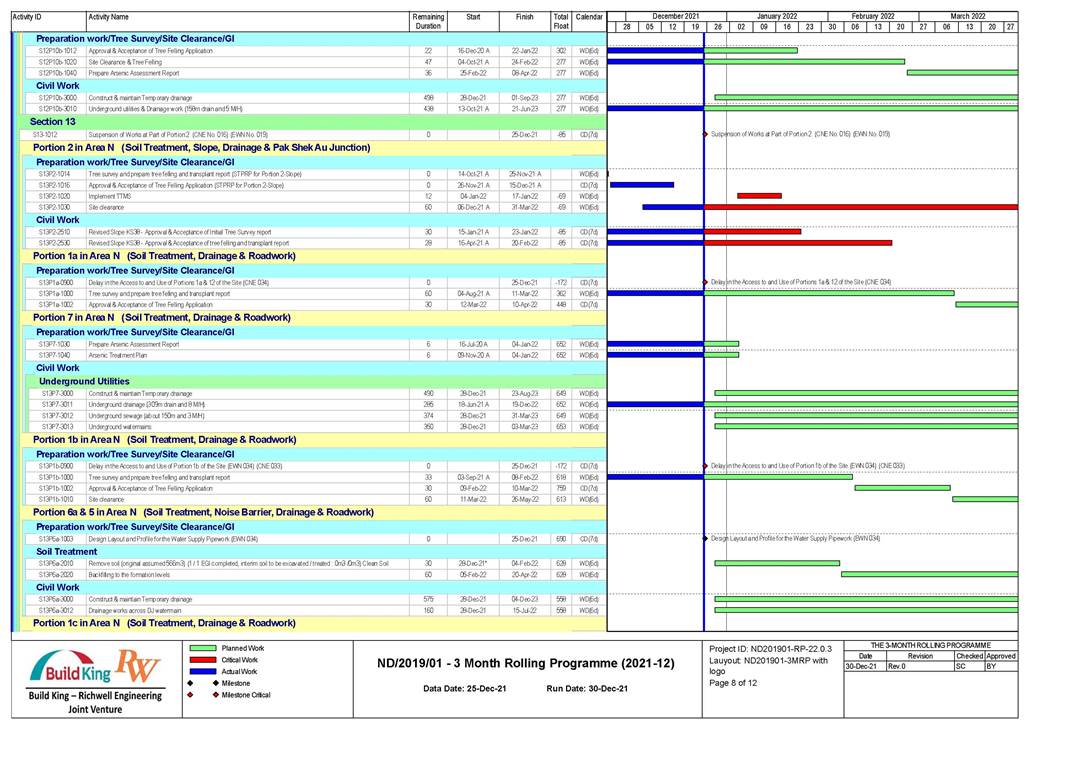The width and height of the screenshot is (1070, 758).
Task: Click green bar for Prepare Arsenic Assessment Report S12P10b-1040
Action: tap(961, 73)
